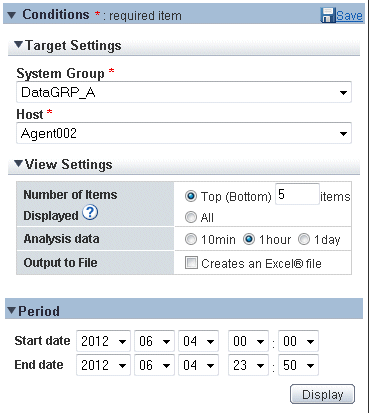Enable Creates an Excel file checkbox
This screenshot has width=369, height=413.
(x=191, y=263)
